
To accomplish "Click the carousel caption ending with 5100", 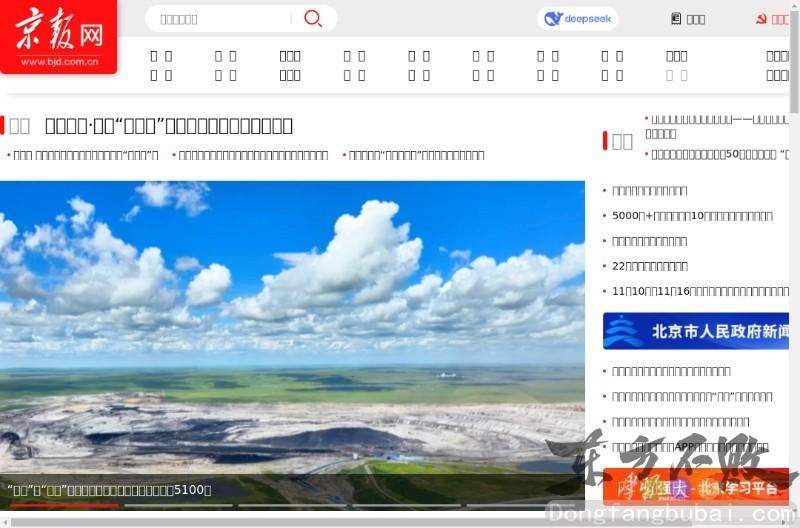I will (110, 490).
